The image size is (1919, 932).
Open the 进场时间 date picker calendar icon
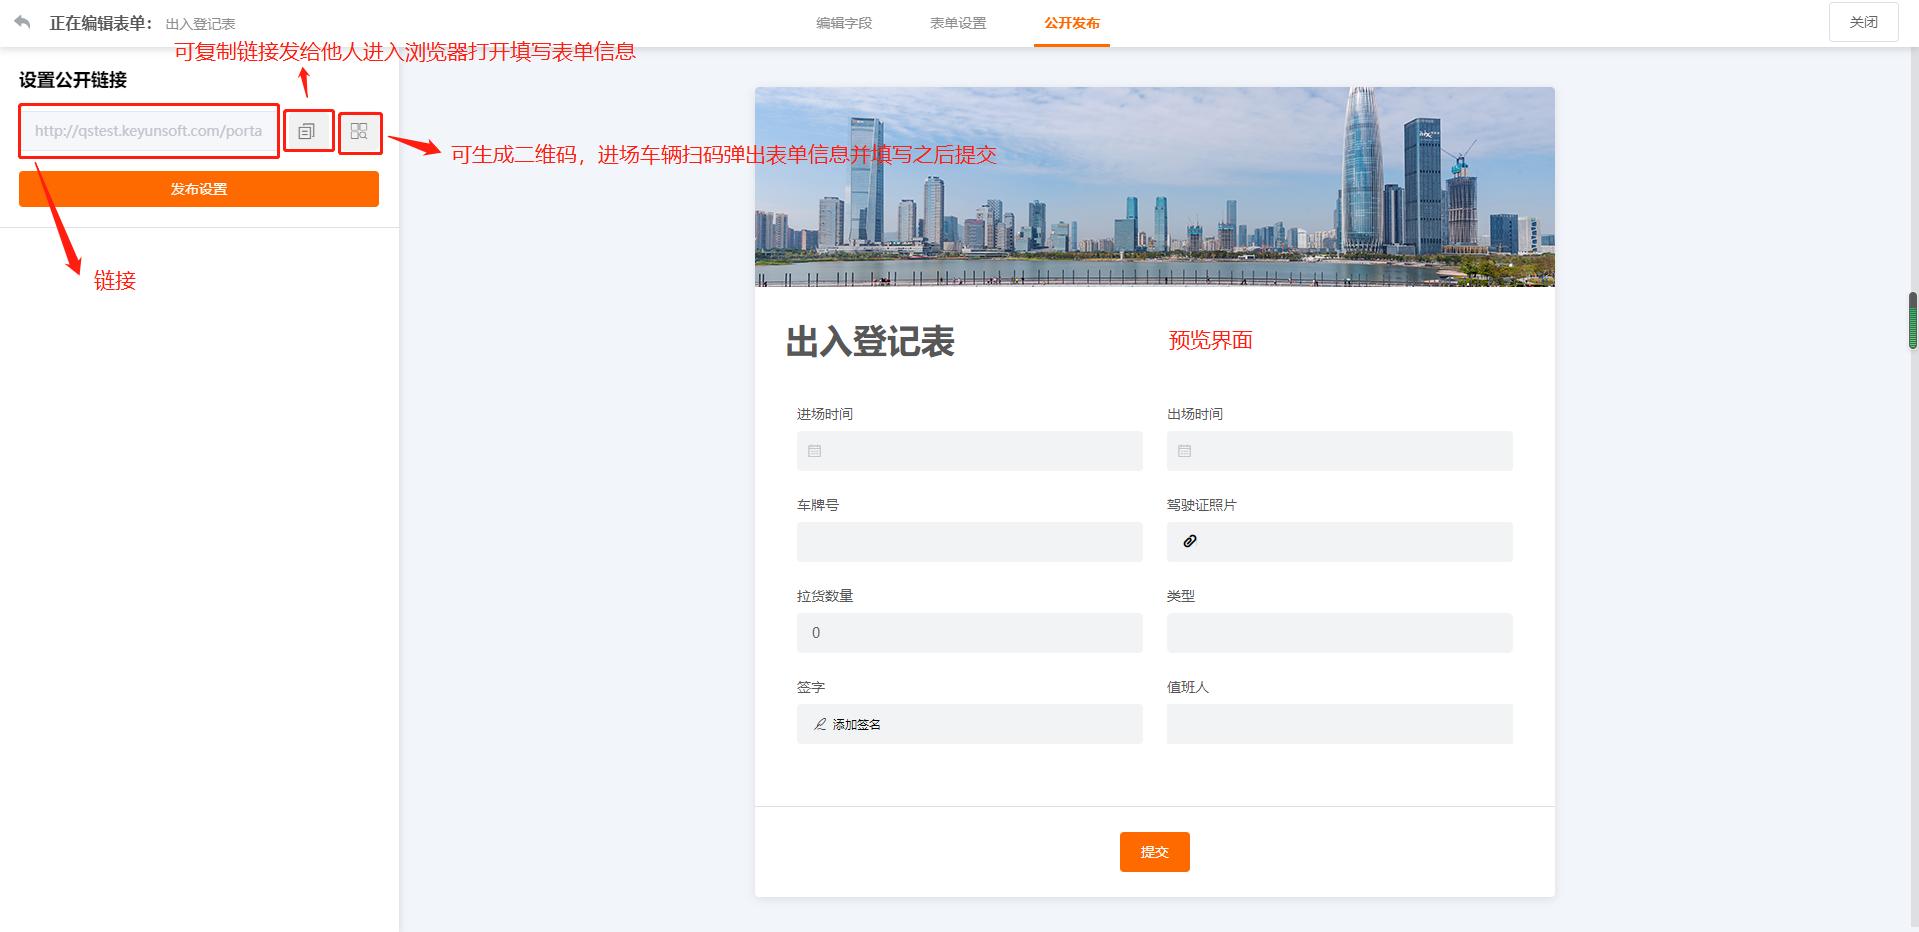(x=814, y=451)
